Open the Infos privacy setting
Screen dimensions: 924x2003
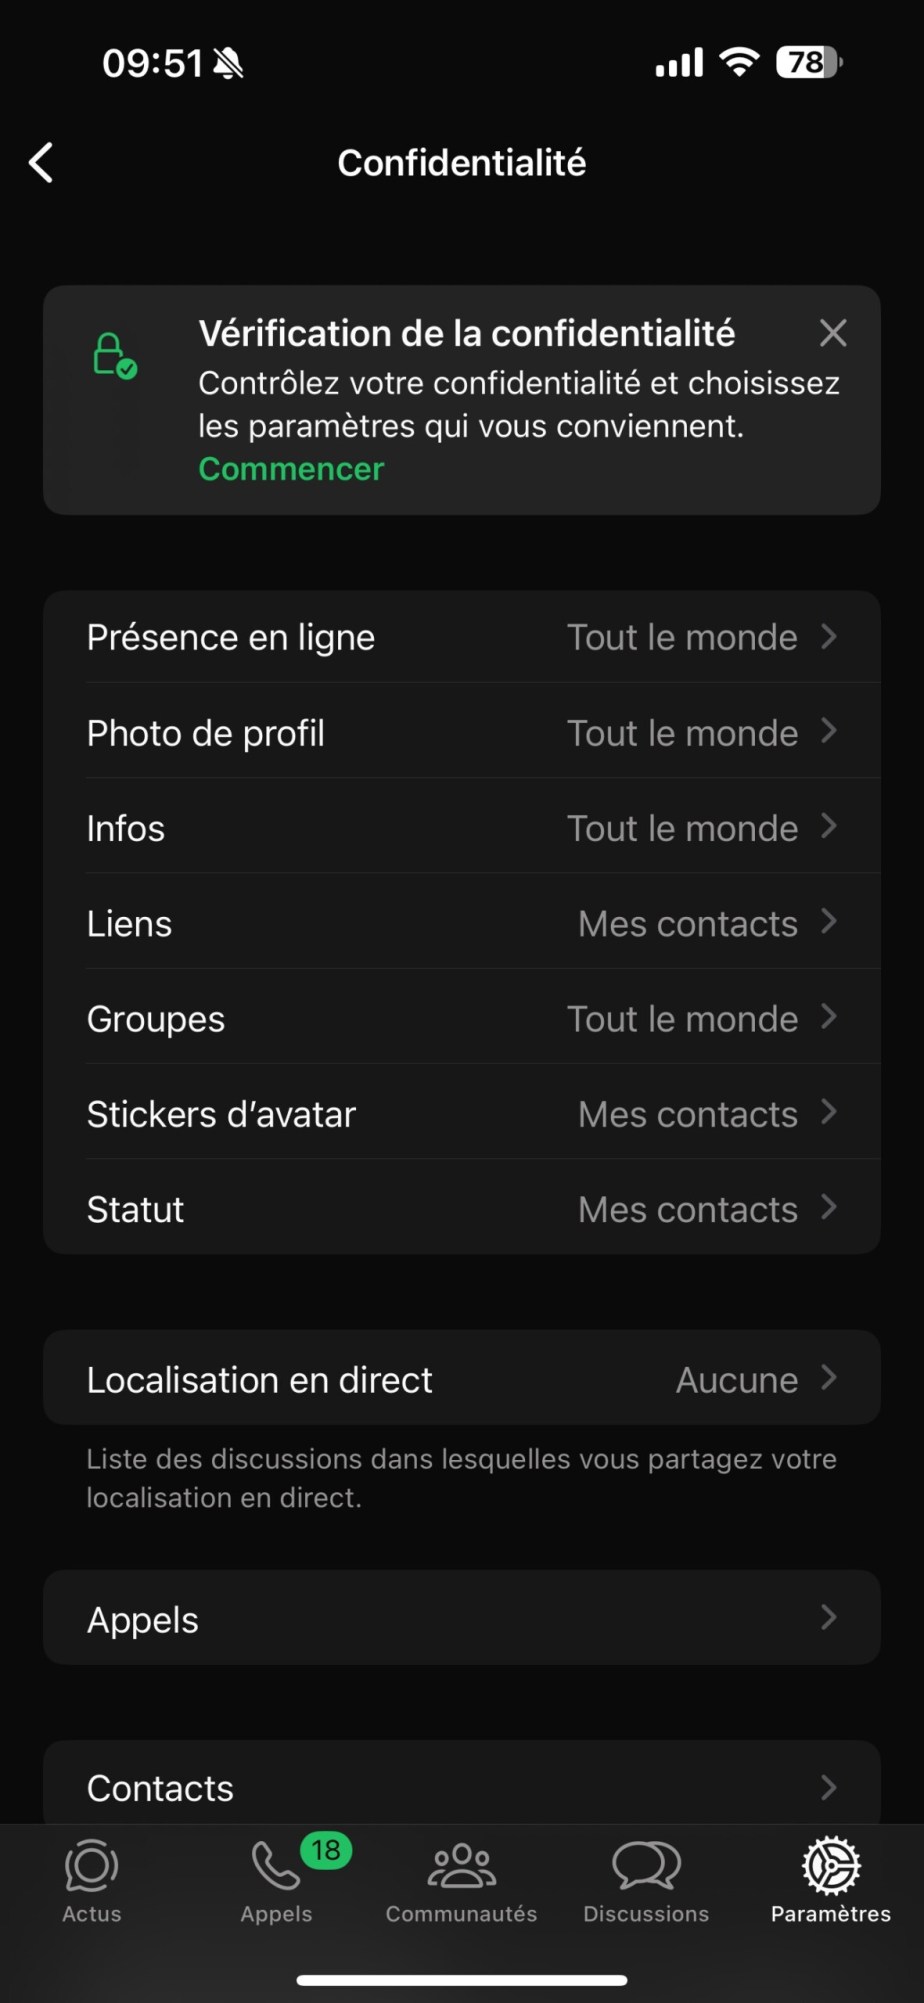[462, 828]
